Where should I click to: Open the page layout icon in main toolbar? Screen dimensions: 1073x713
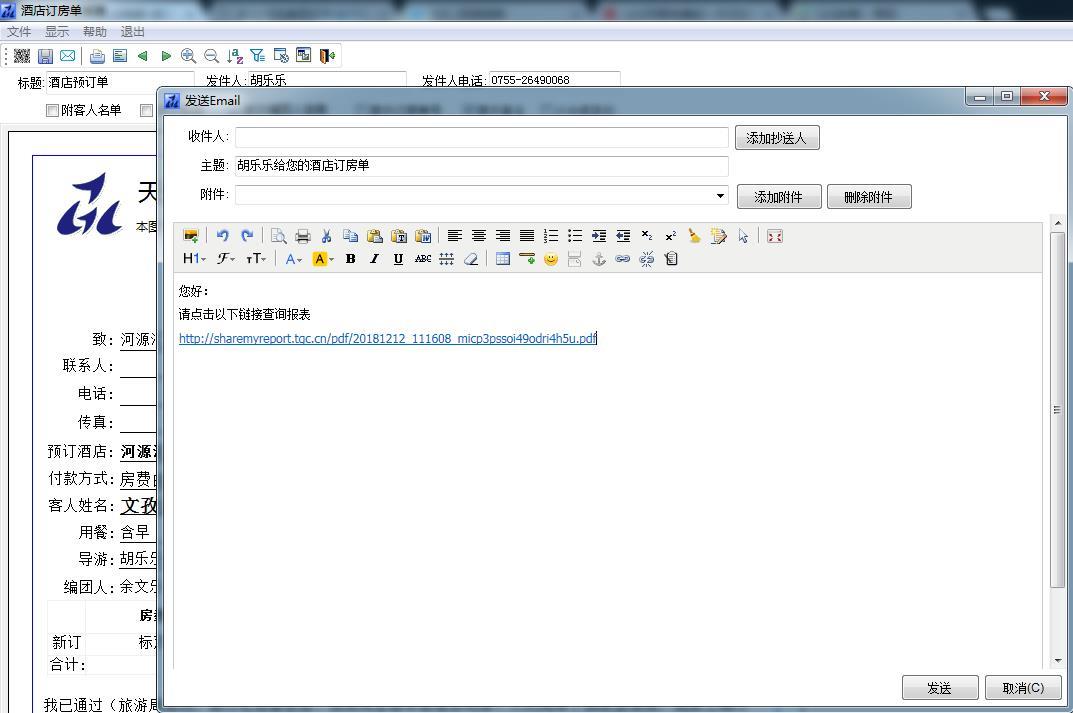120,56
